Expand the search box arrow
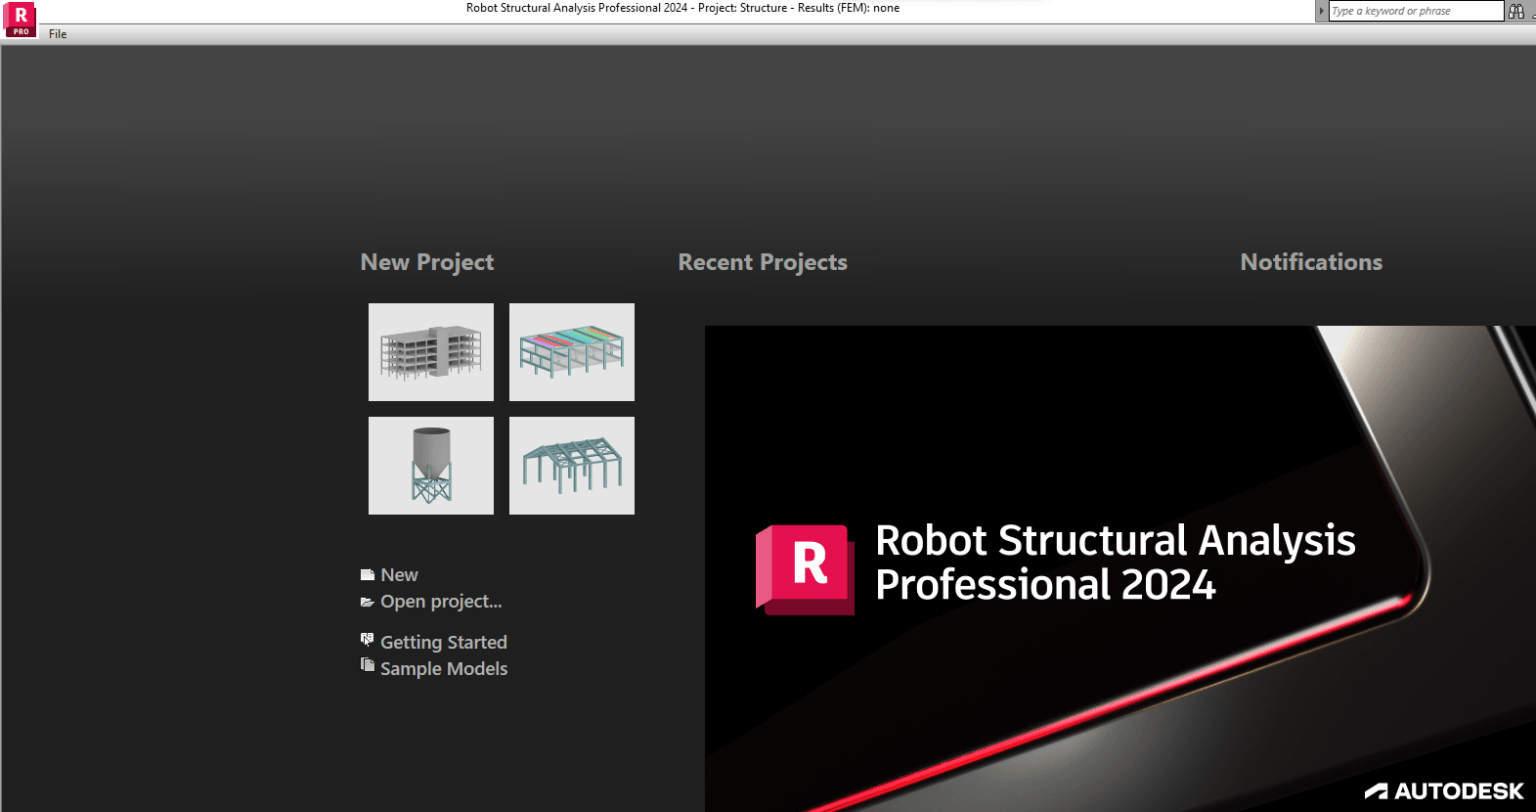 point(1322,11)
